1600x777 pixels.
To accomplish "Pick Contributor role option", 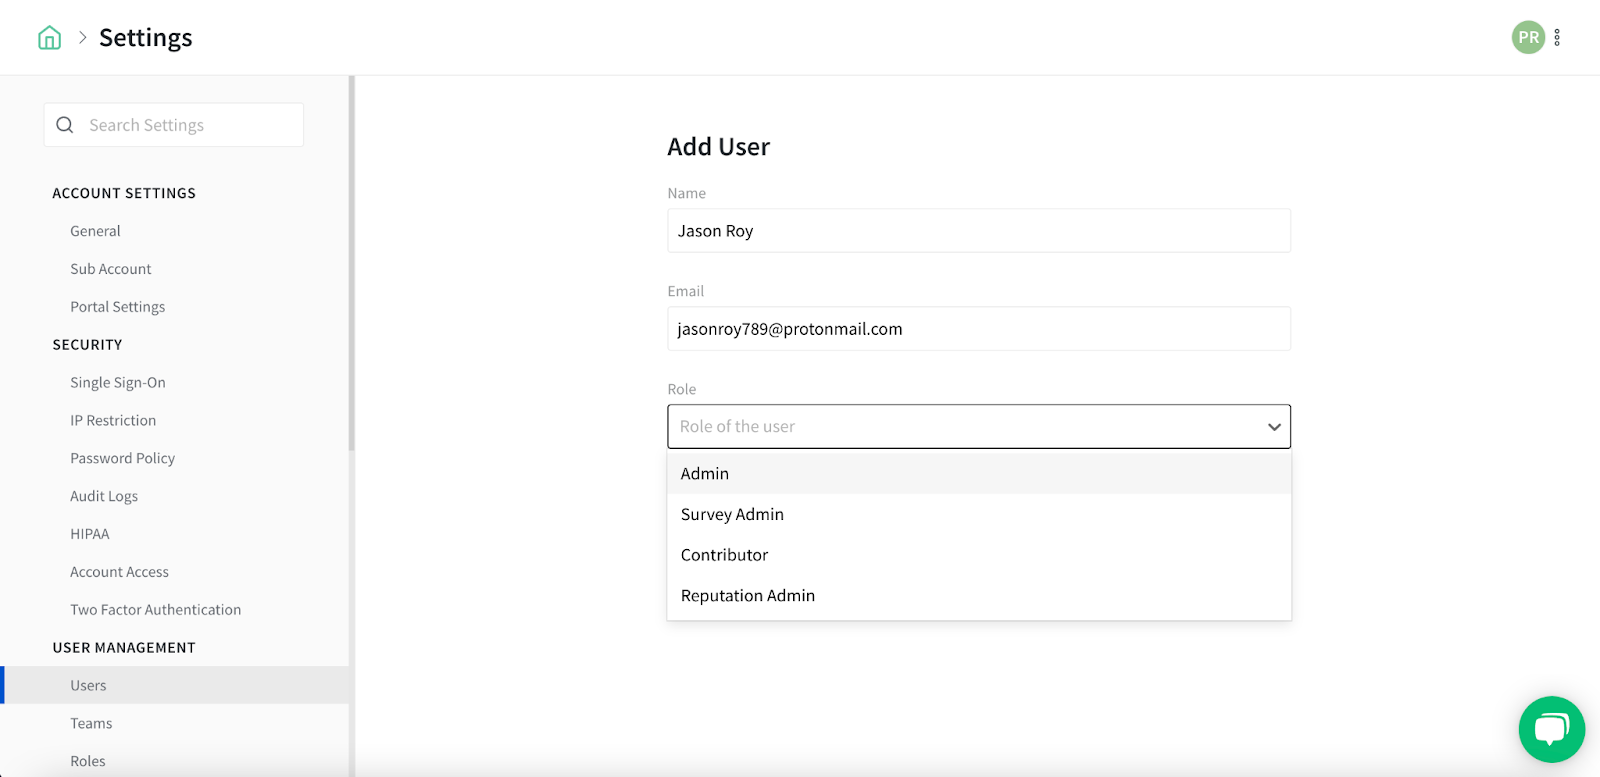I will pos(724,555).
